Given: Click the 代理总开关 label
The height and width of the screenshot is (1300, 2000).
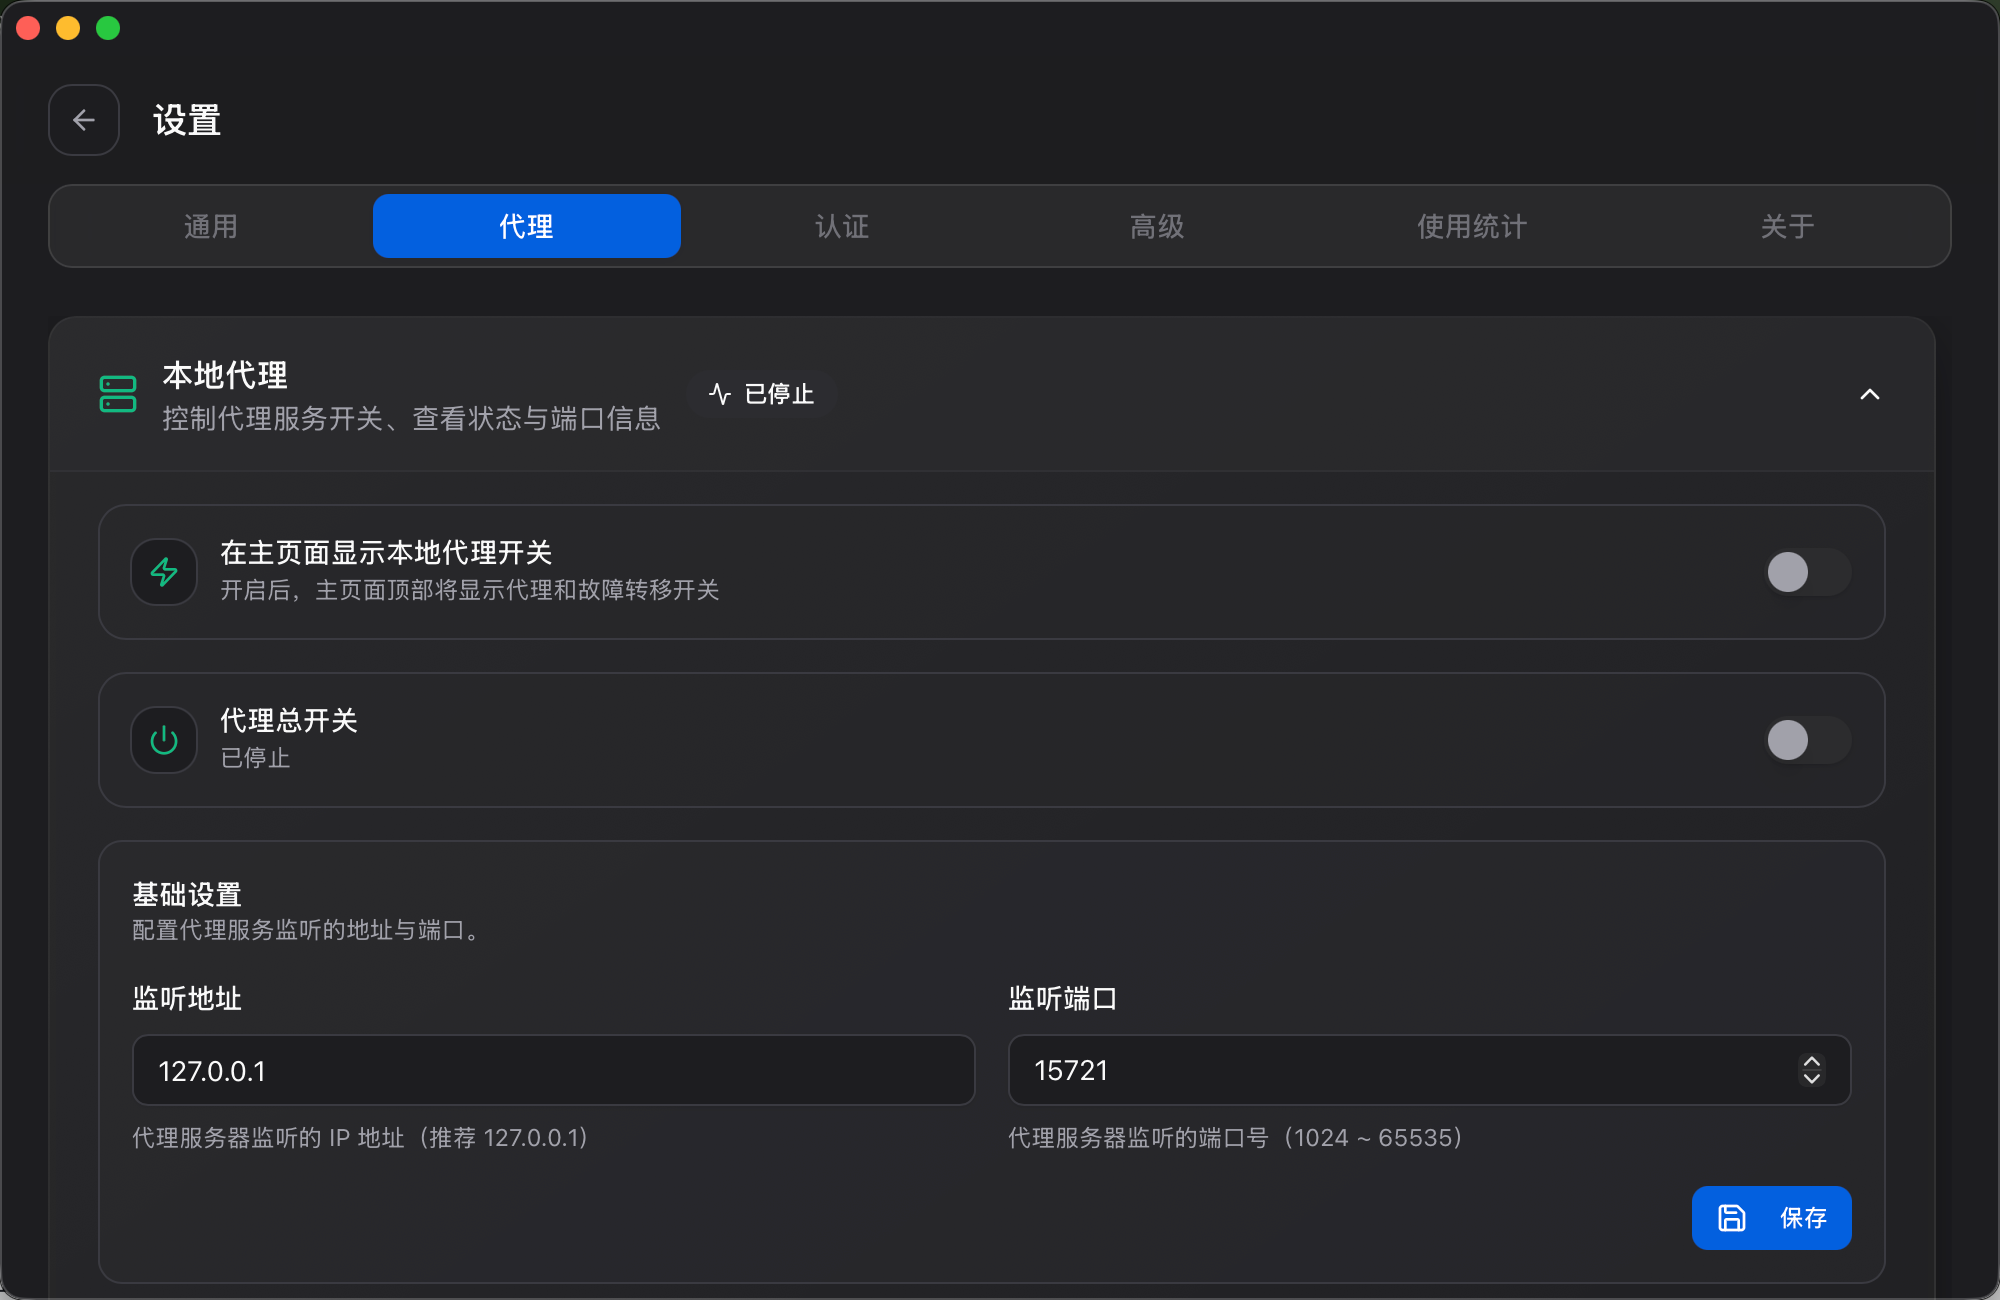Looking at the screenshot, I should [289, 720].
